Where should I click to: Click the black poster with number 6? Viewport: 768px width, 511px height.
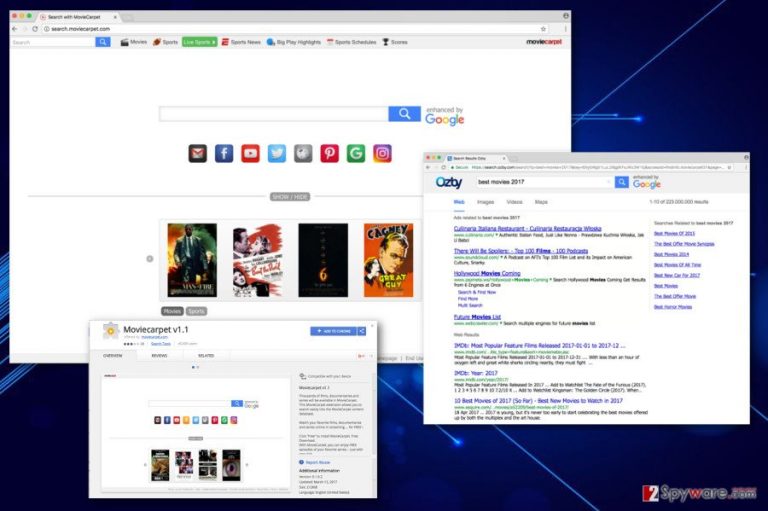(x=323, y=260)
